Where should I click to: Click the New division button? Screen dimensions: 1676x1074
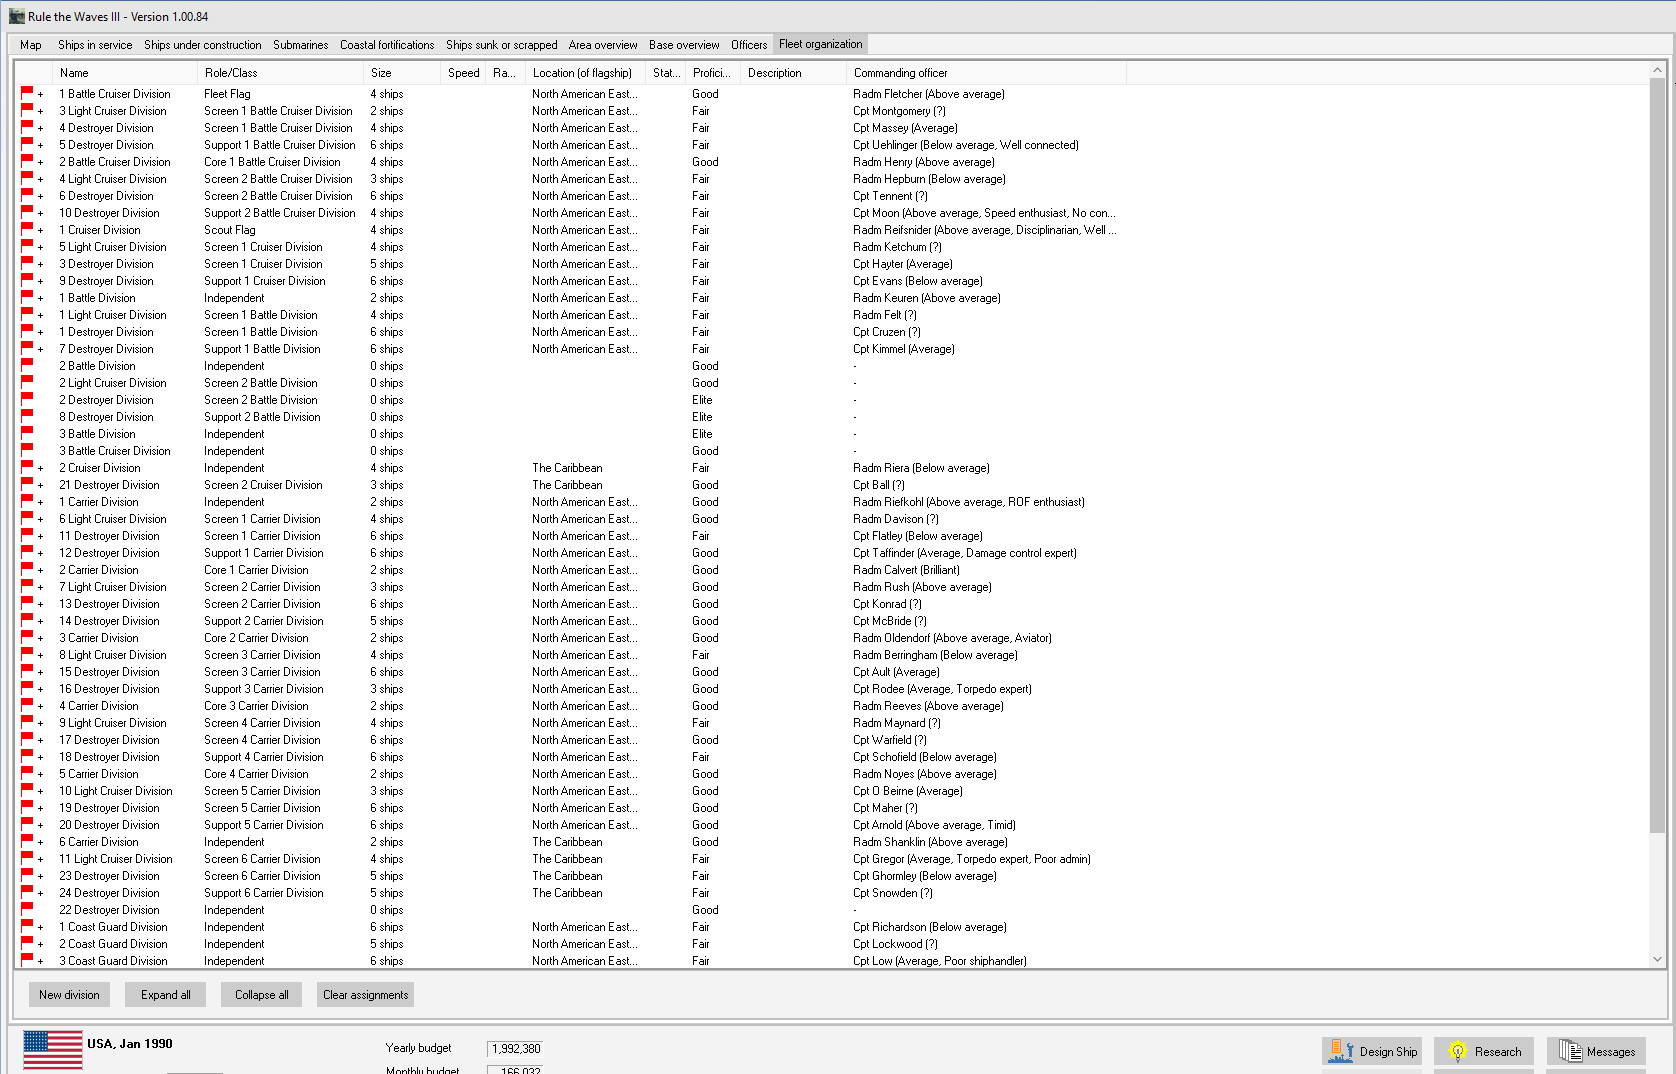[x=69, y=994]
